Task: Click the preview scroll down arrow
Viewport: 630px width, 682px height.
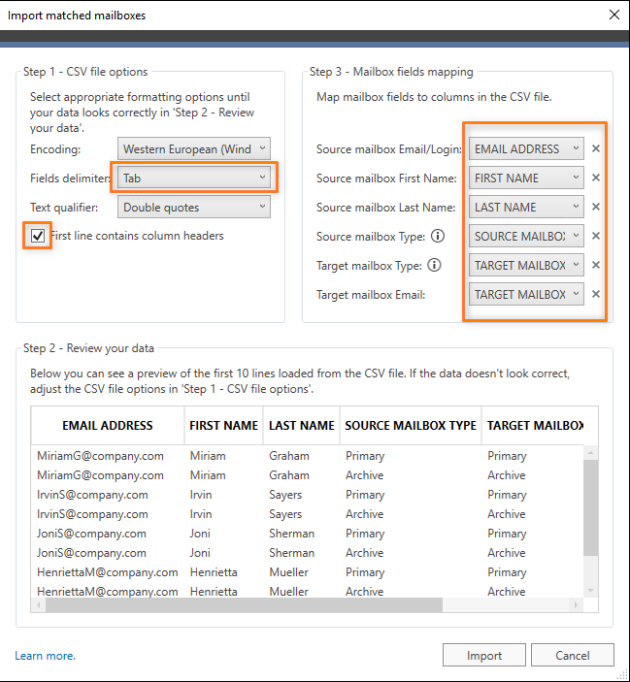Action: pyautogui.click(x=590, y=590)
